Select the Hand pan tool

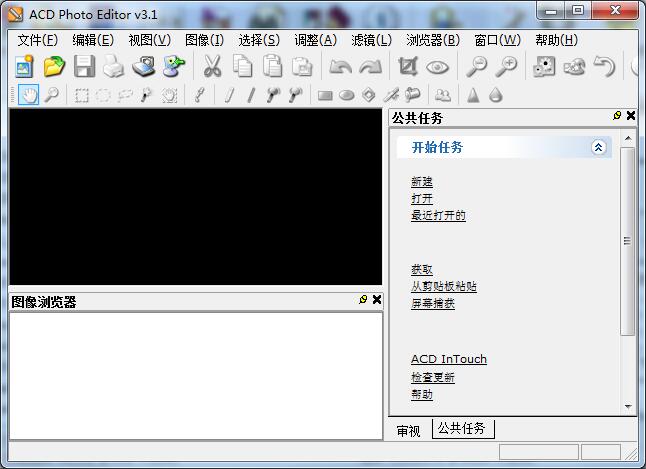click(x=29, y=95)
